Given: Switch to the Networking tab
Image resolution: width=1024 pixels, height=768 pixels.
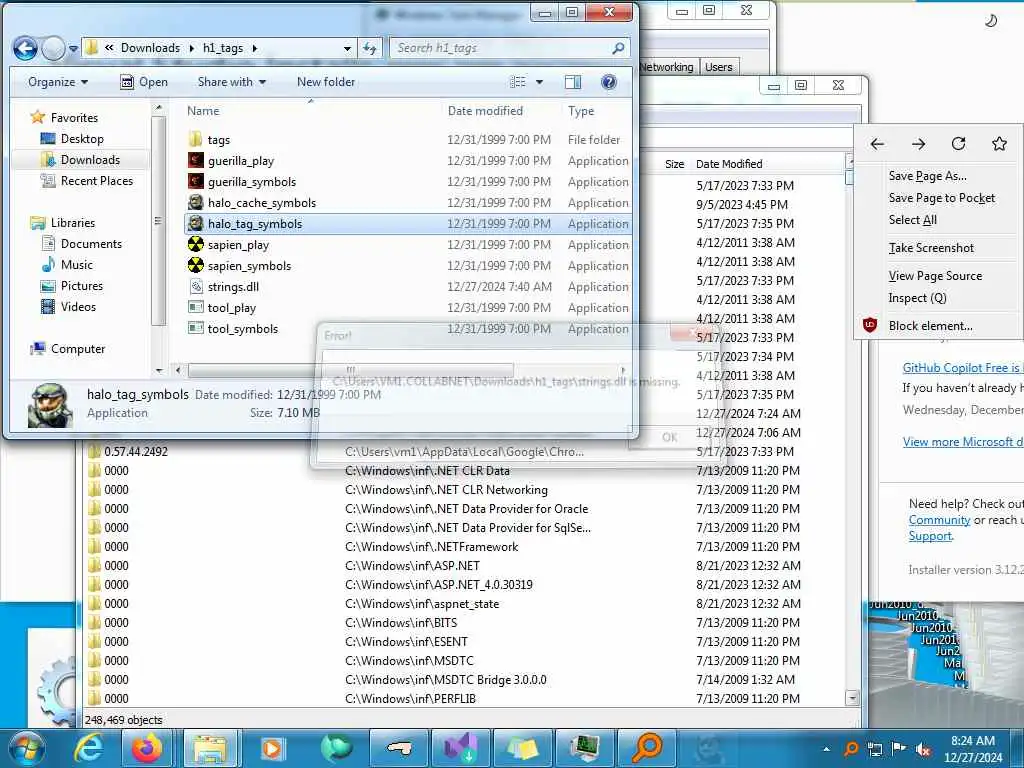Looking at the screenshot, I should (x=667, y=67).
